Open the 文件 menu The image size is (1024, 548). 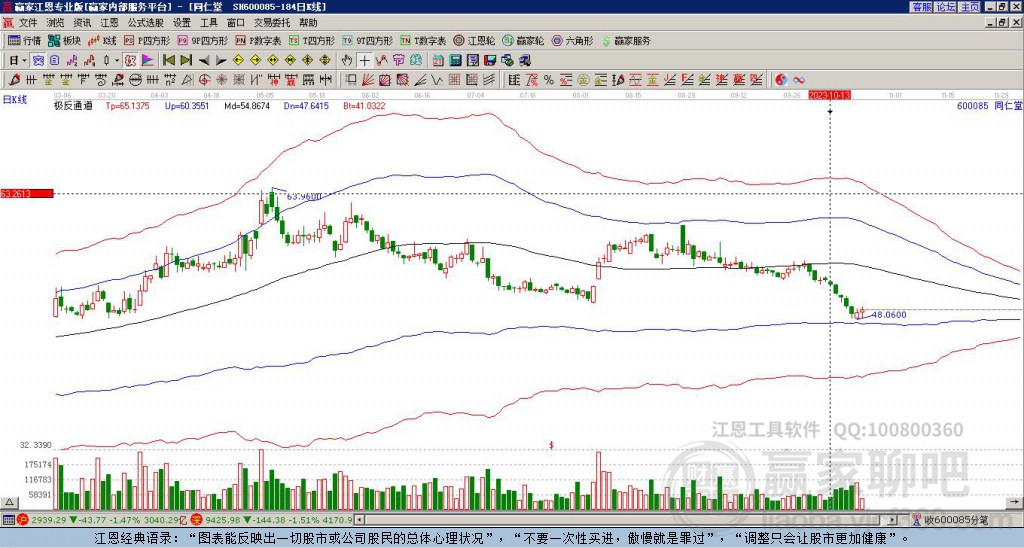pyautogui.click(x=28, y=23)
